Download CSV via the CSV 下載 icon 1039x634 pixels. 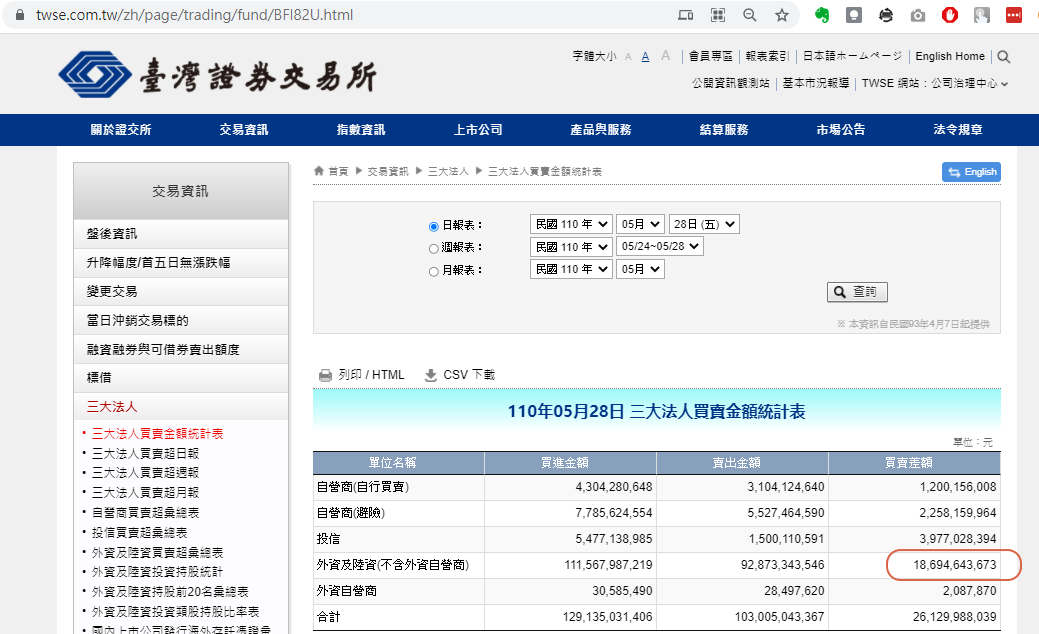[x=430, y=375]
